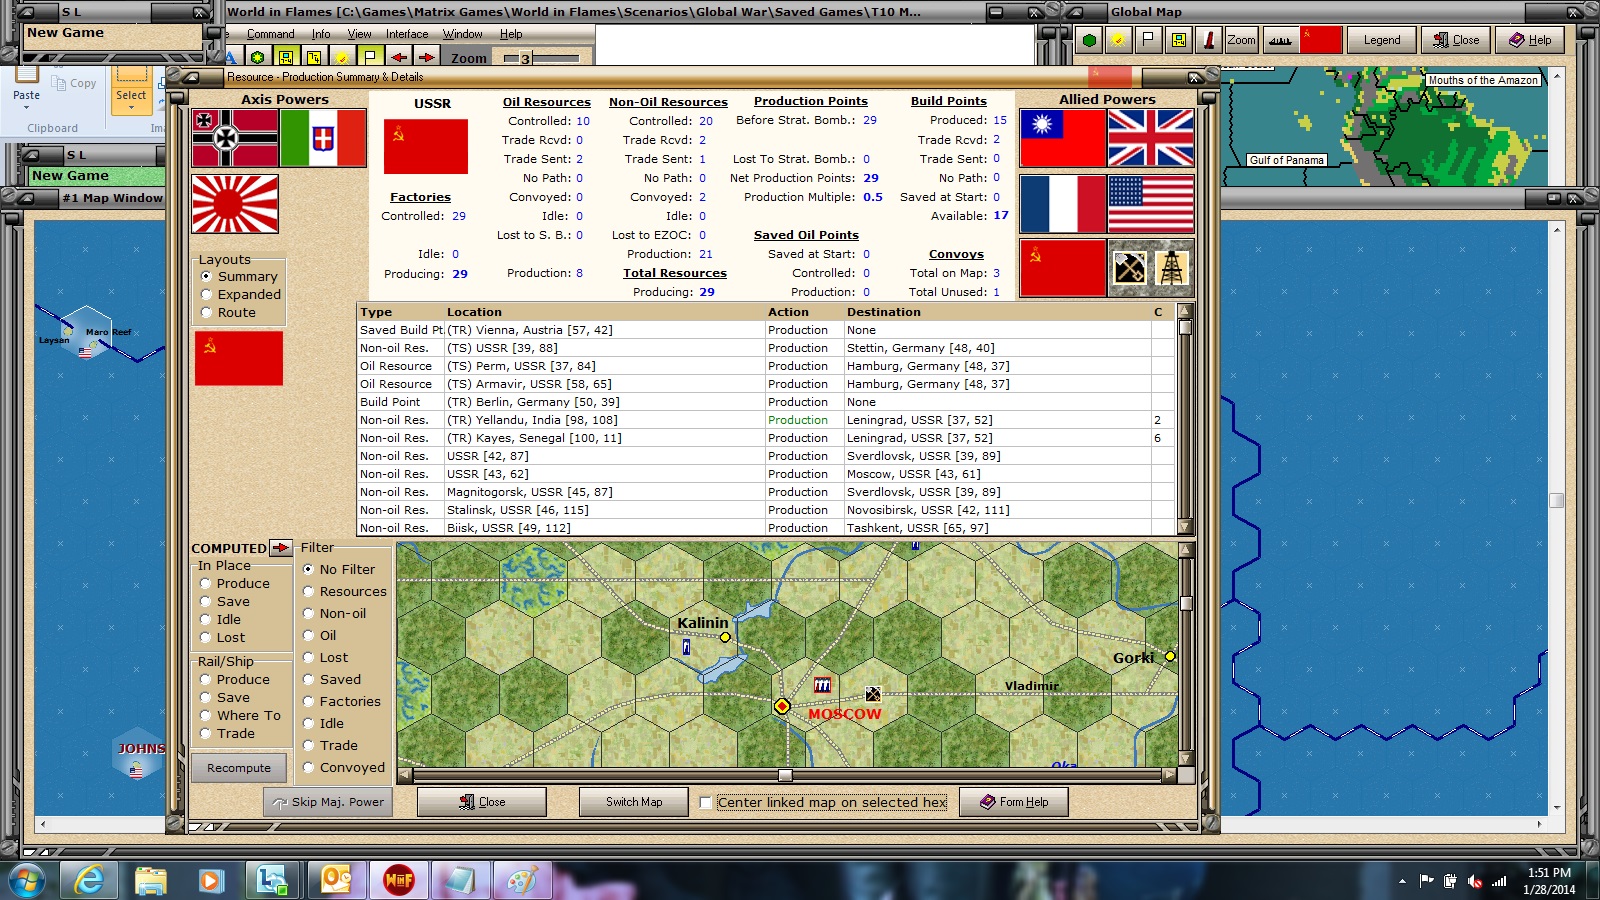Select the USSR flag under Allied Powers
Image resolution: width=1600 pixels, height=900 pixels.
(x=1063, y=268)
